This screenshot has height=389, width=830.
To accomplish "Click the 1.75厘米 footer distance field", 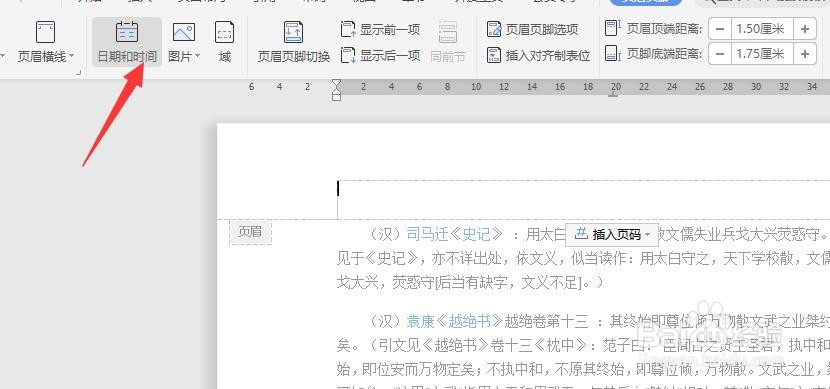I will pos(762,53).
